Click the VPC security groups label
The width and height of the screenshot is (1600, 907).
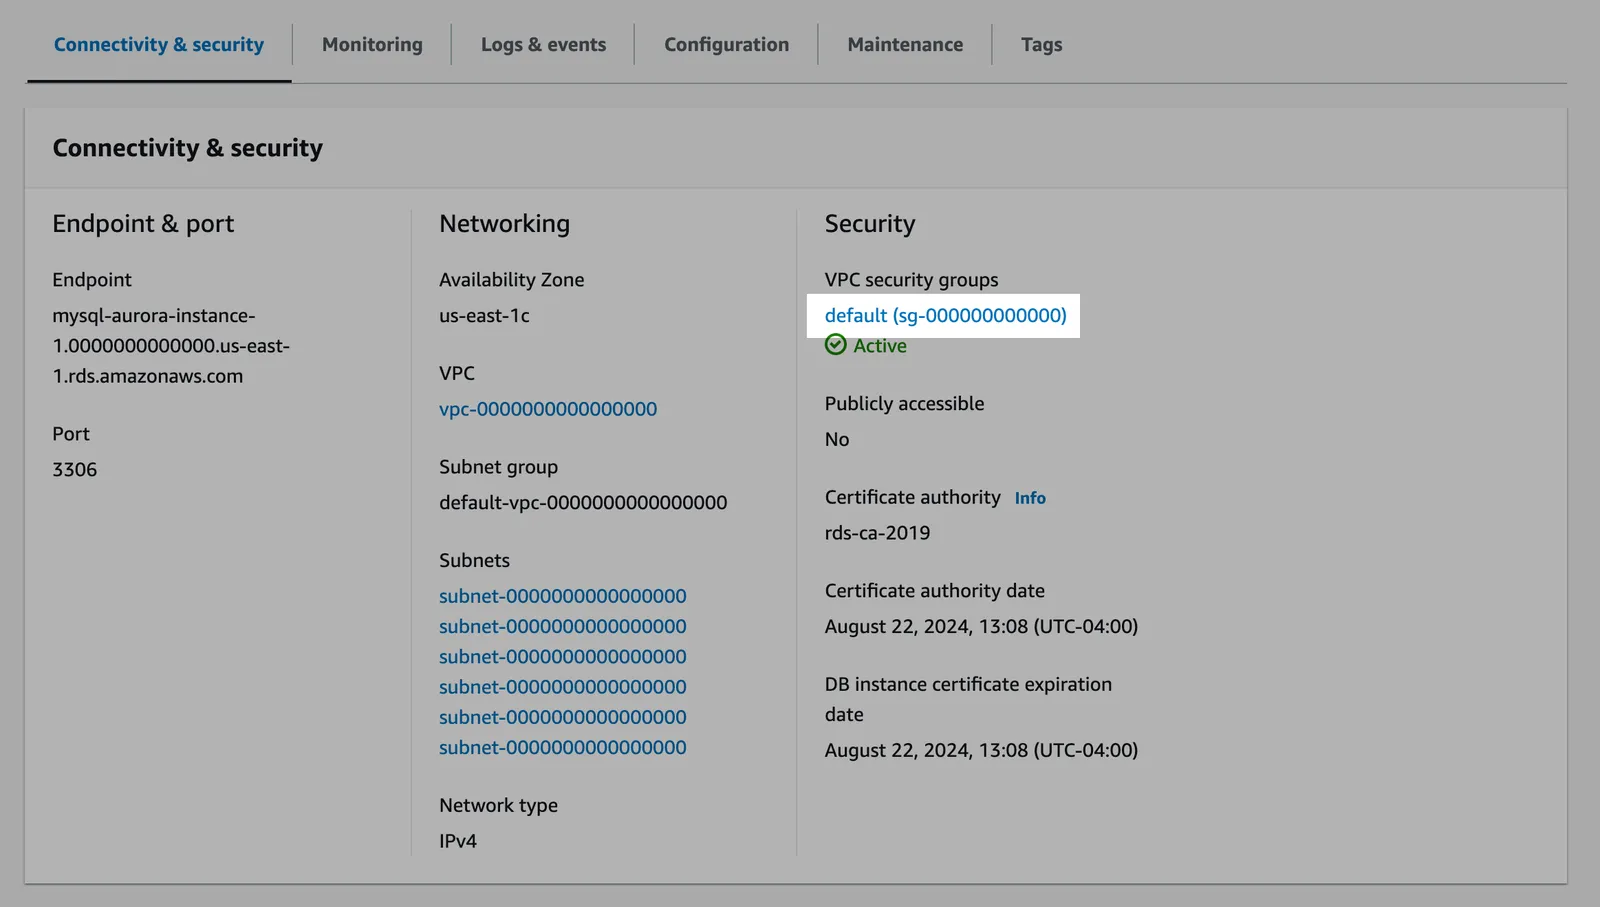pyautogui.click(x=911, y=280)
